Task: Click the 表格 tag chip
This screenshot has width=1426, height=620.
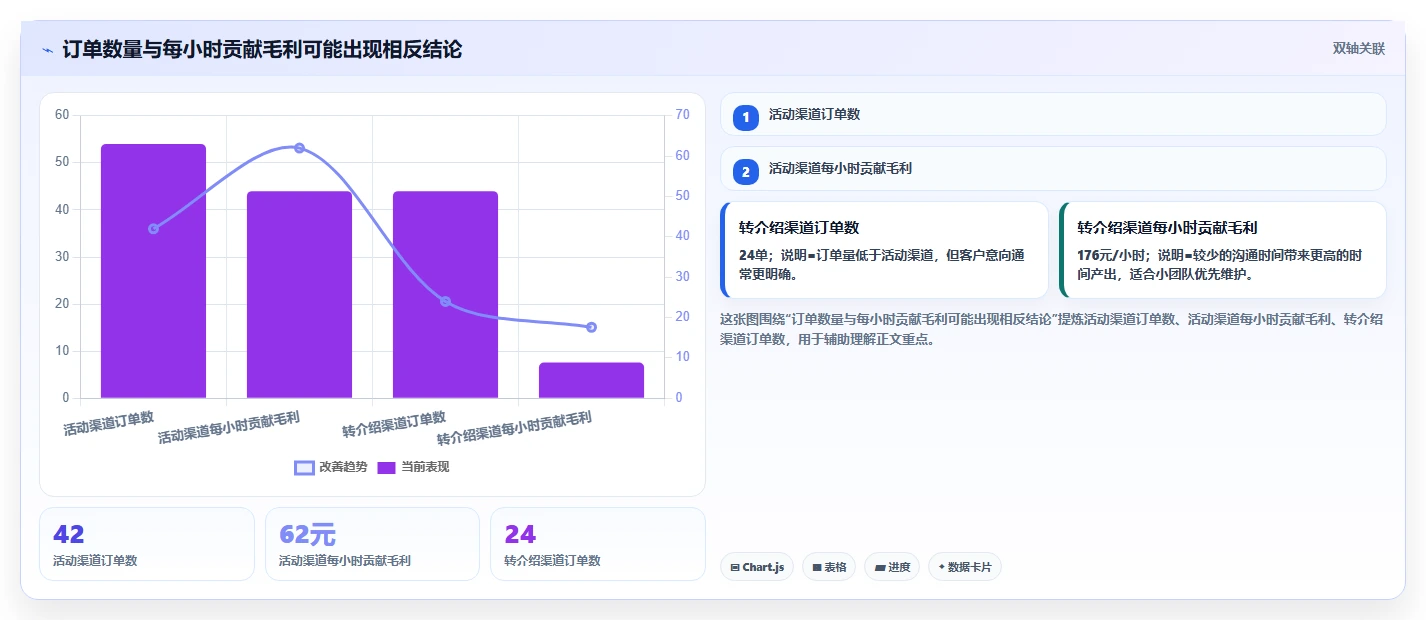Action: point(829,567)
